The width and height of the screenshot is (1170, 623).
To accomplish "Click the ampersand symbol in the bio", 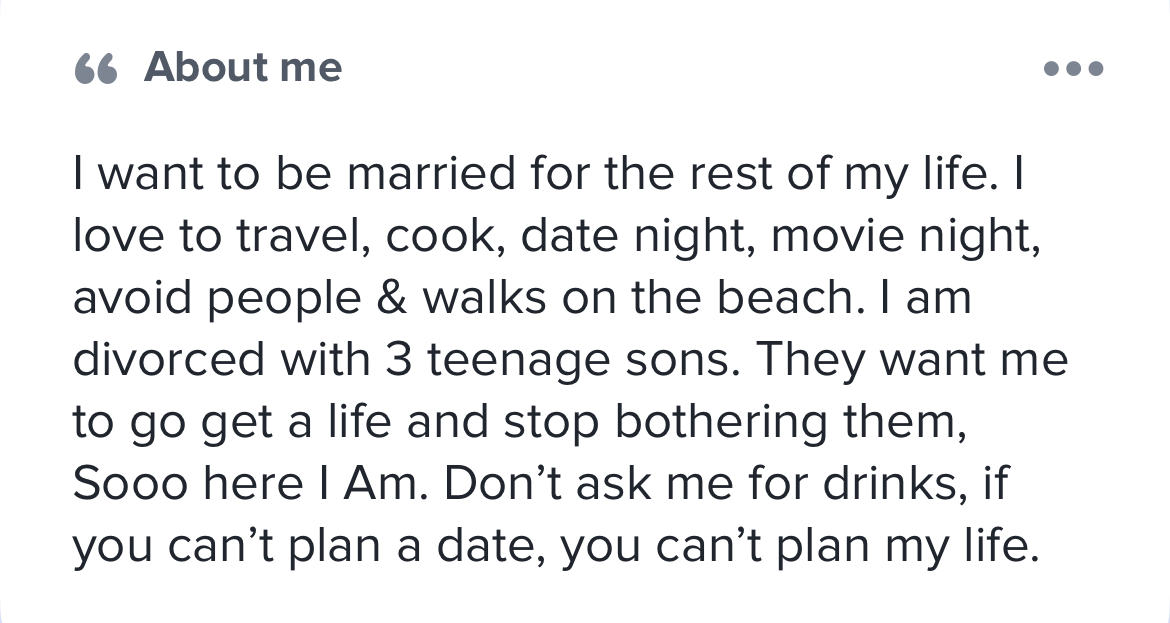I will (392, 298).
